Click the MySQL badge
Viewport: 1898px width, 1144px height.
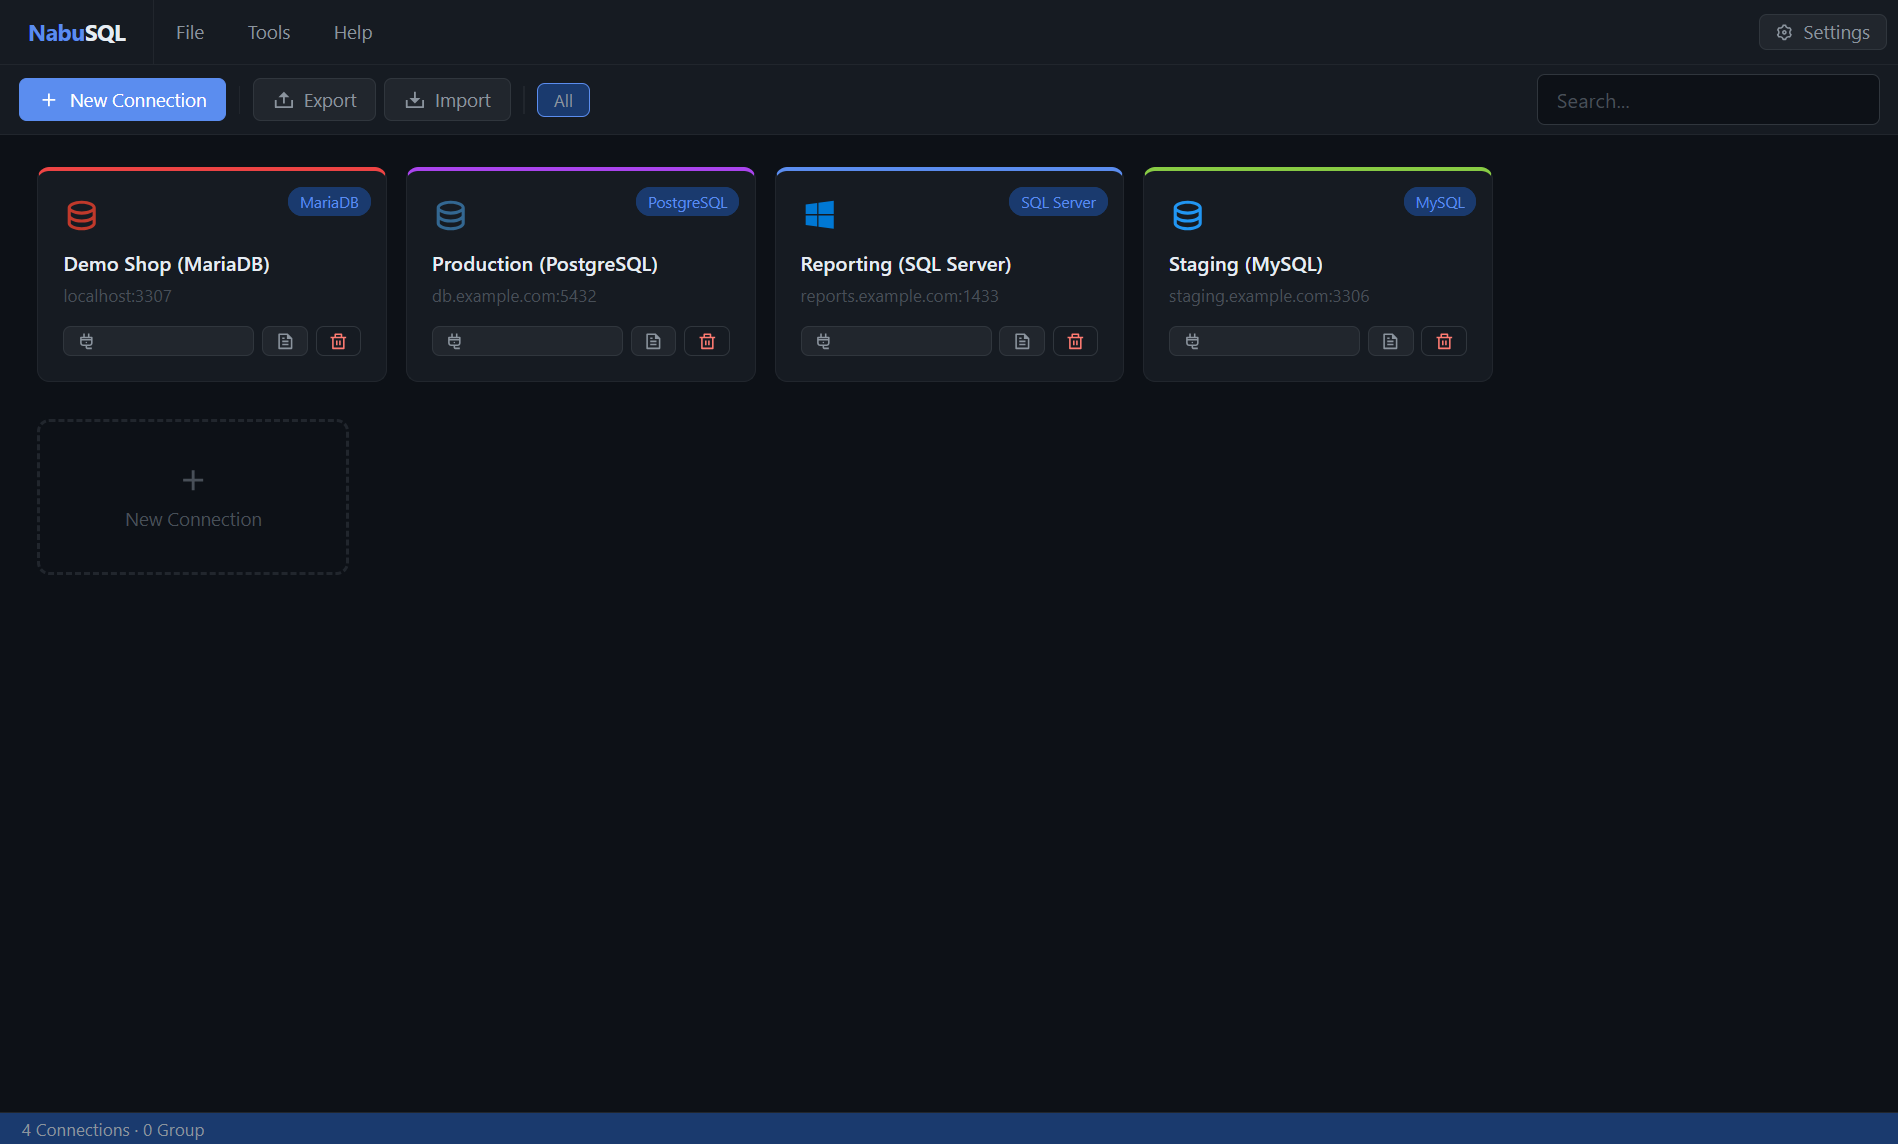1440,202
